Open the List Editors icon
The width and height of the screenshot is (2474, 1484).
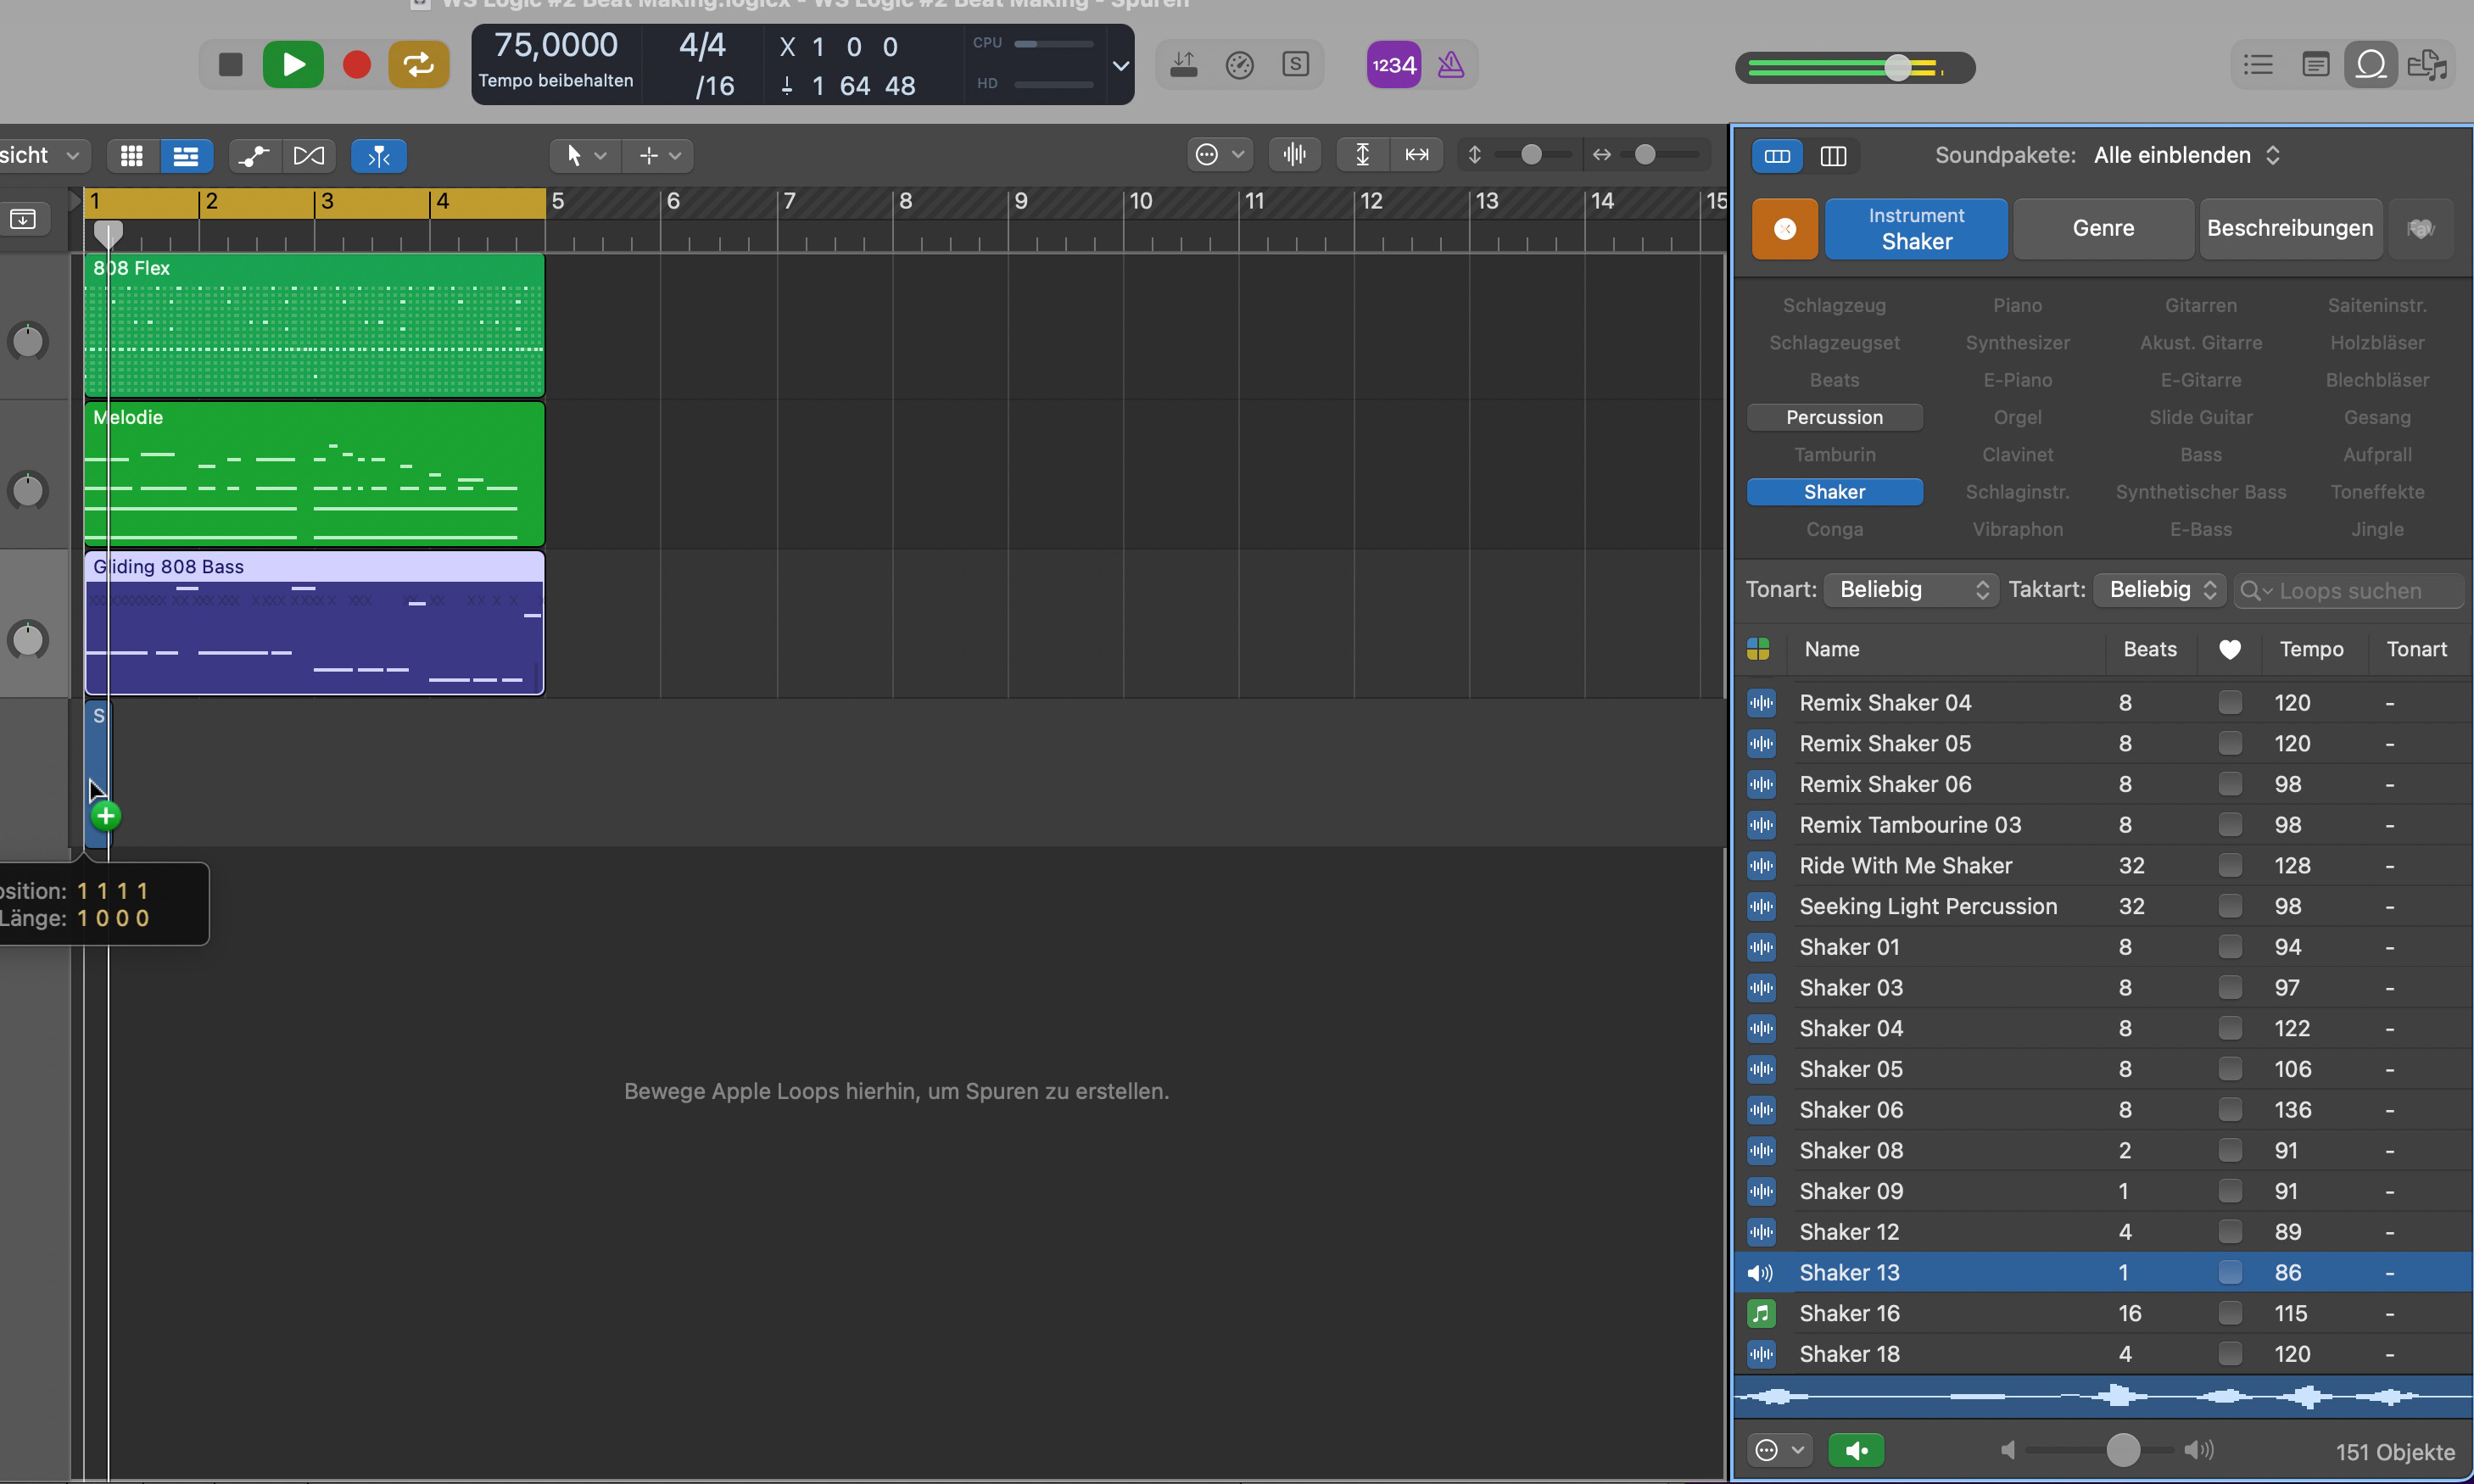[x=2258, y=65]
